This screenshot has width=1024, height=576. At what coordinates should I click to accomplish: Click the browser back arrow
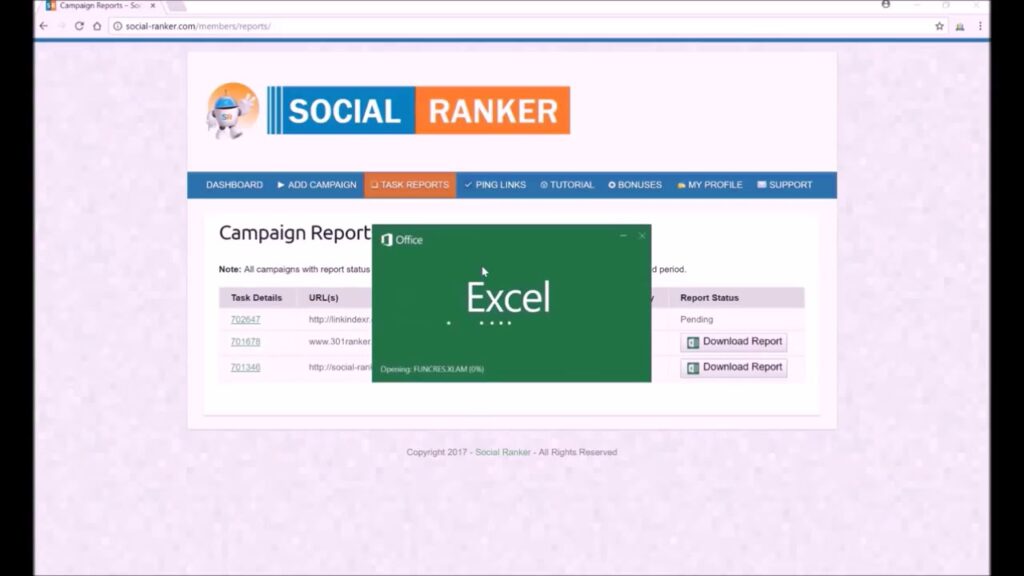[x=44, y=26]
